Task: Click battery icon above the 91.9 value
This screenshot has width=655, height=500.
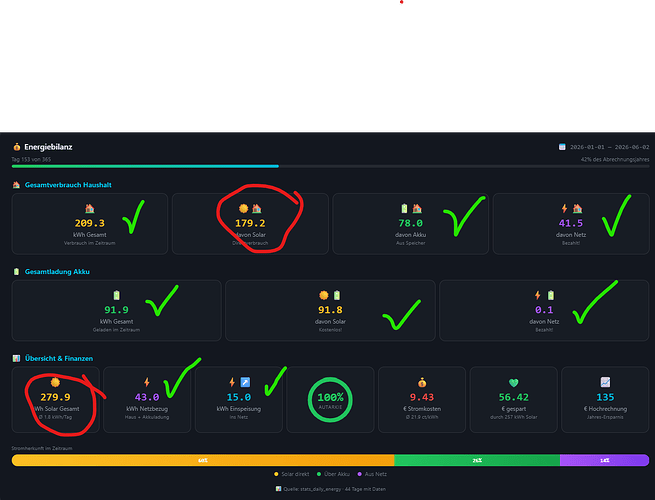Action: coord(117,295)
